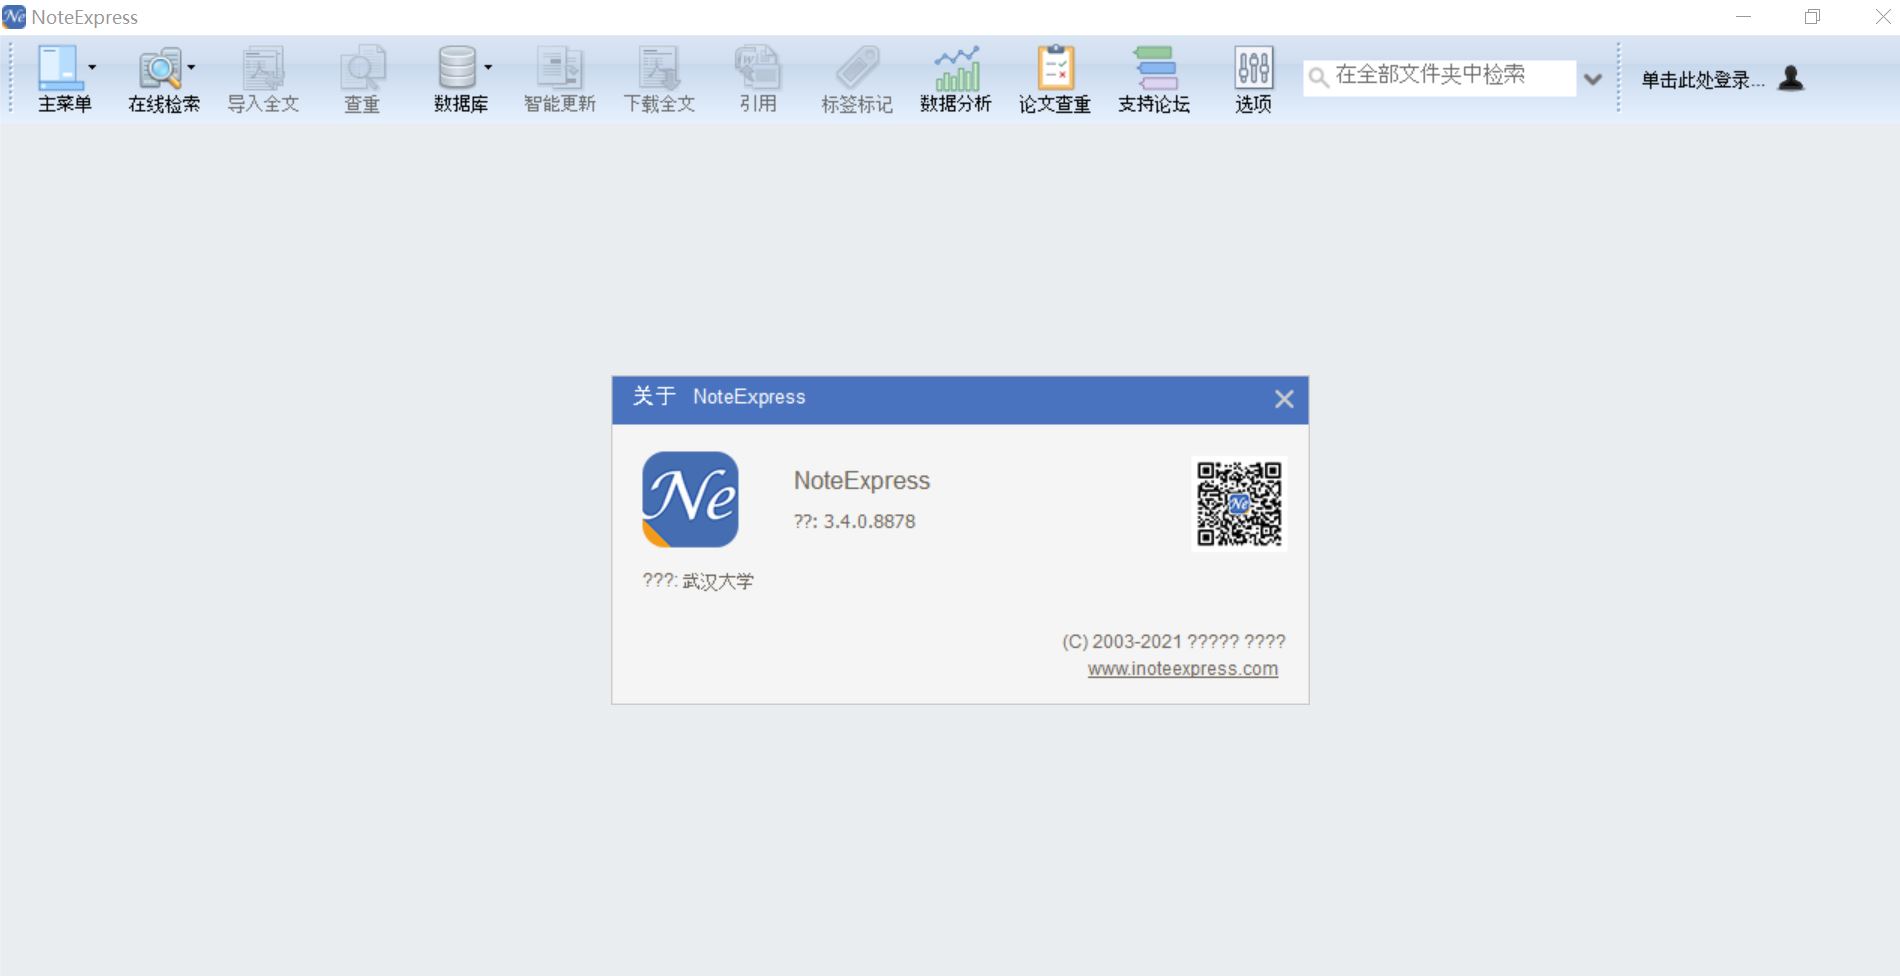The width and height of the screenshot is (1900, 976).
Task: Click the user profile silhouette icon
Action: point(1791,78)
